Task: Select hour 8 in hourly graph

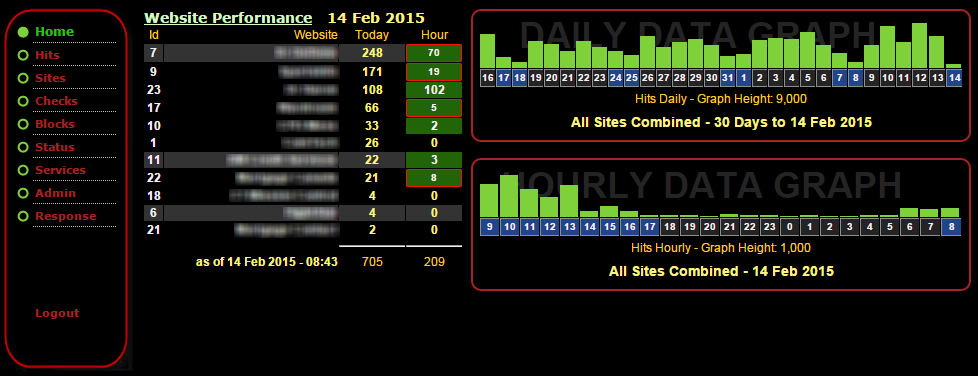Action: (950, 227)
